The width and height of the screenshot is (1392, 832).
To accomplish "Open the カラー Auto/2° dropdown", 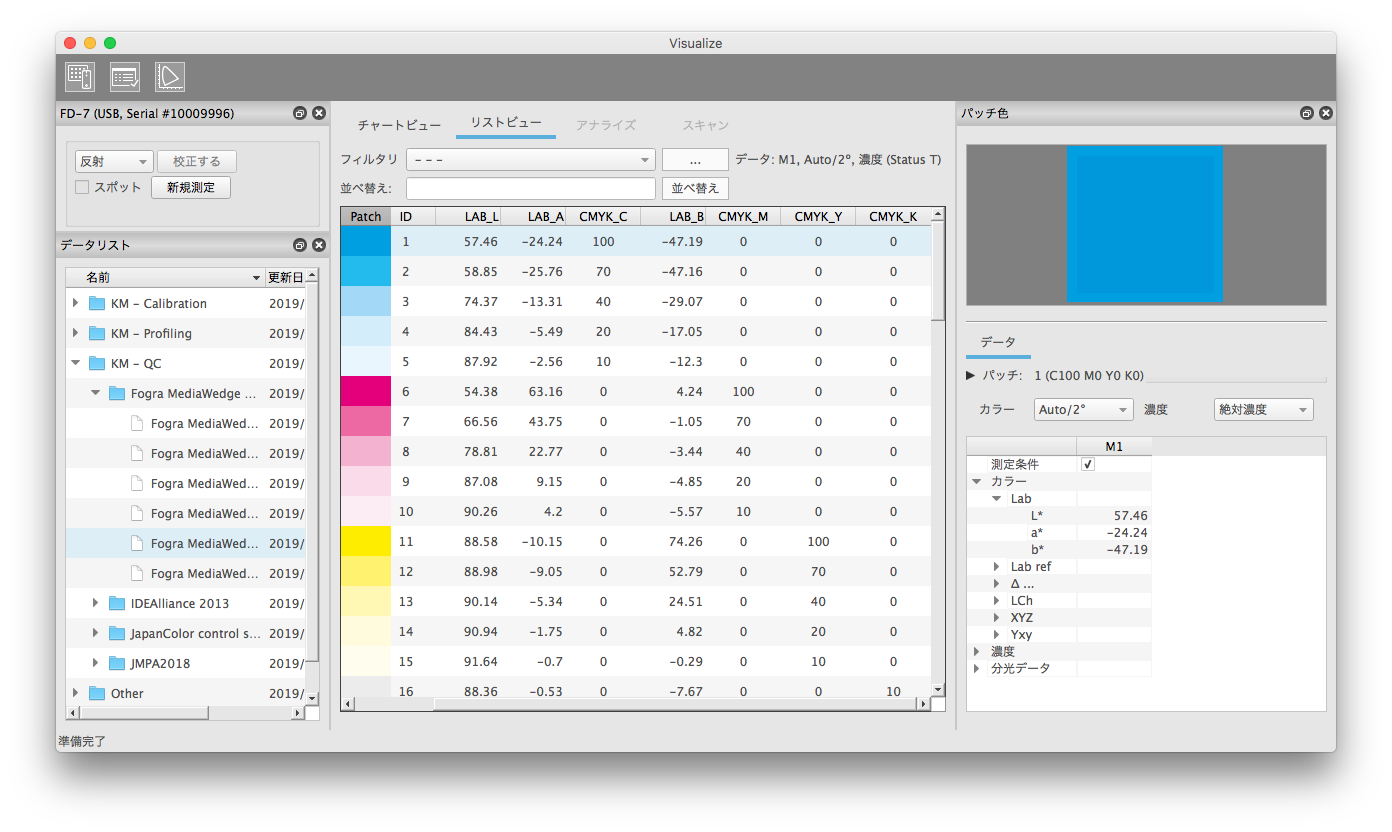I will (1083, 410).
